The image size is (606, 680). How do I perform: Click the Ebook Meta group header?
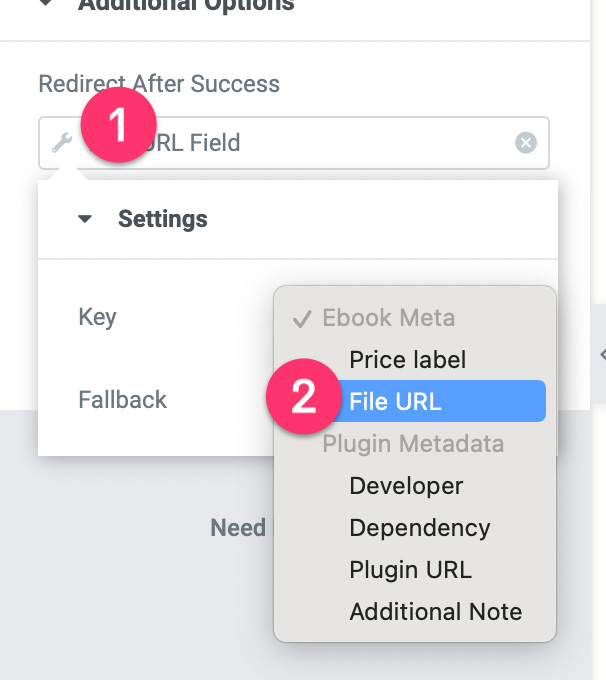click(x=389, y=318)
